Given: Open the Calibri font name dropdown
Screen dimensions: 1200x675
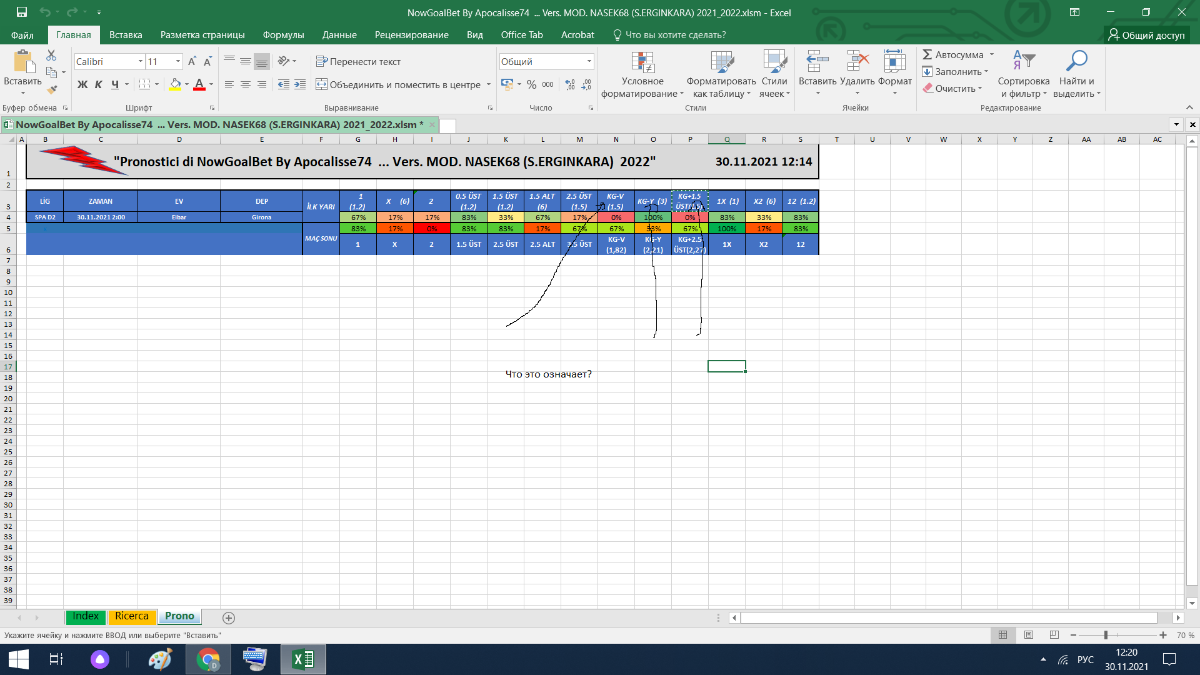Looking at the screenshot, I should click(139, 62).
